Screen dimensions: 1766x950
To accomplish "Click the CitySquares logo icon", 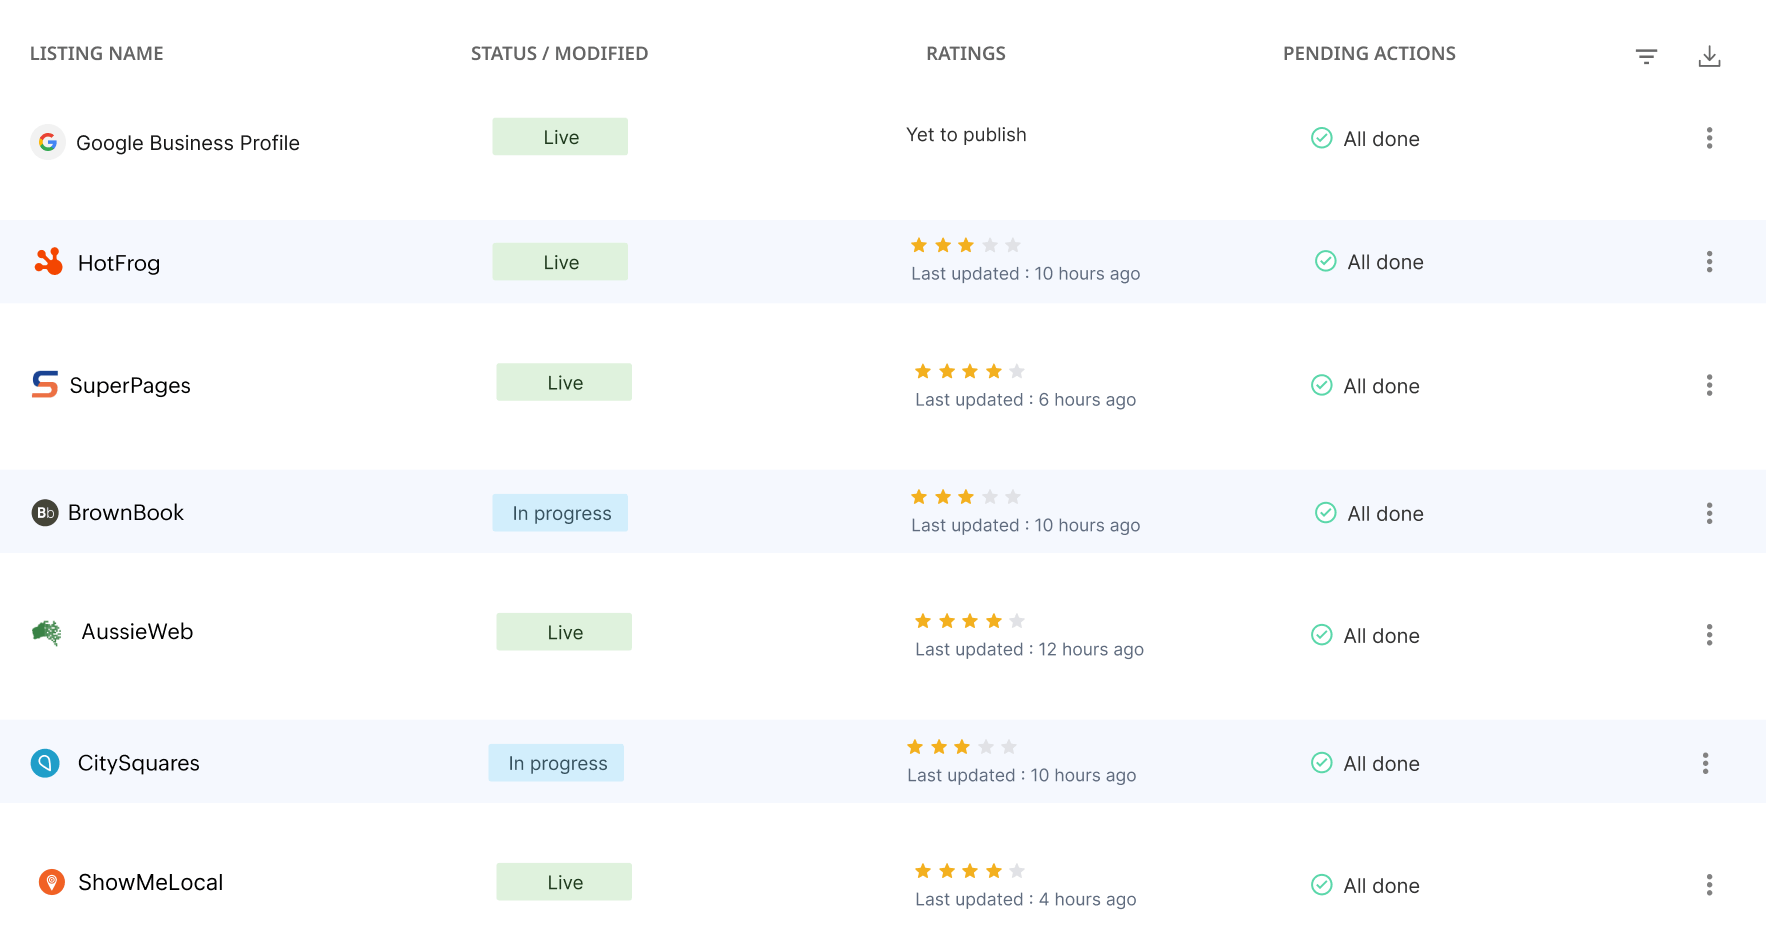I will coord(45,763).
